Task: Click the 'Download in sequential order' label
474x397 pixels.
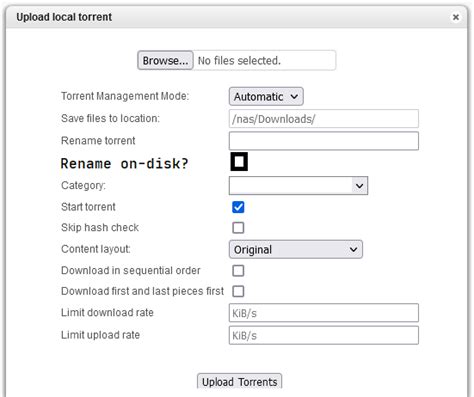Action: [131, 270]
